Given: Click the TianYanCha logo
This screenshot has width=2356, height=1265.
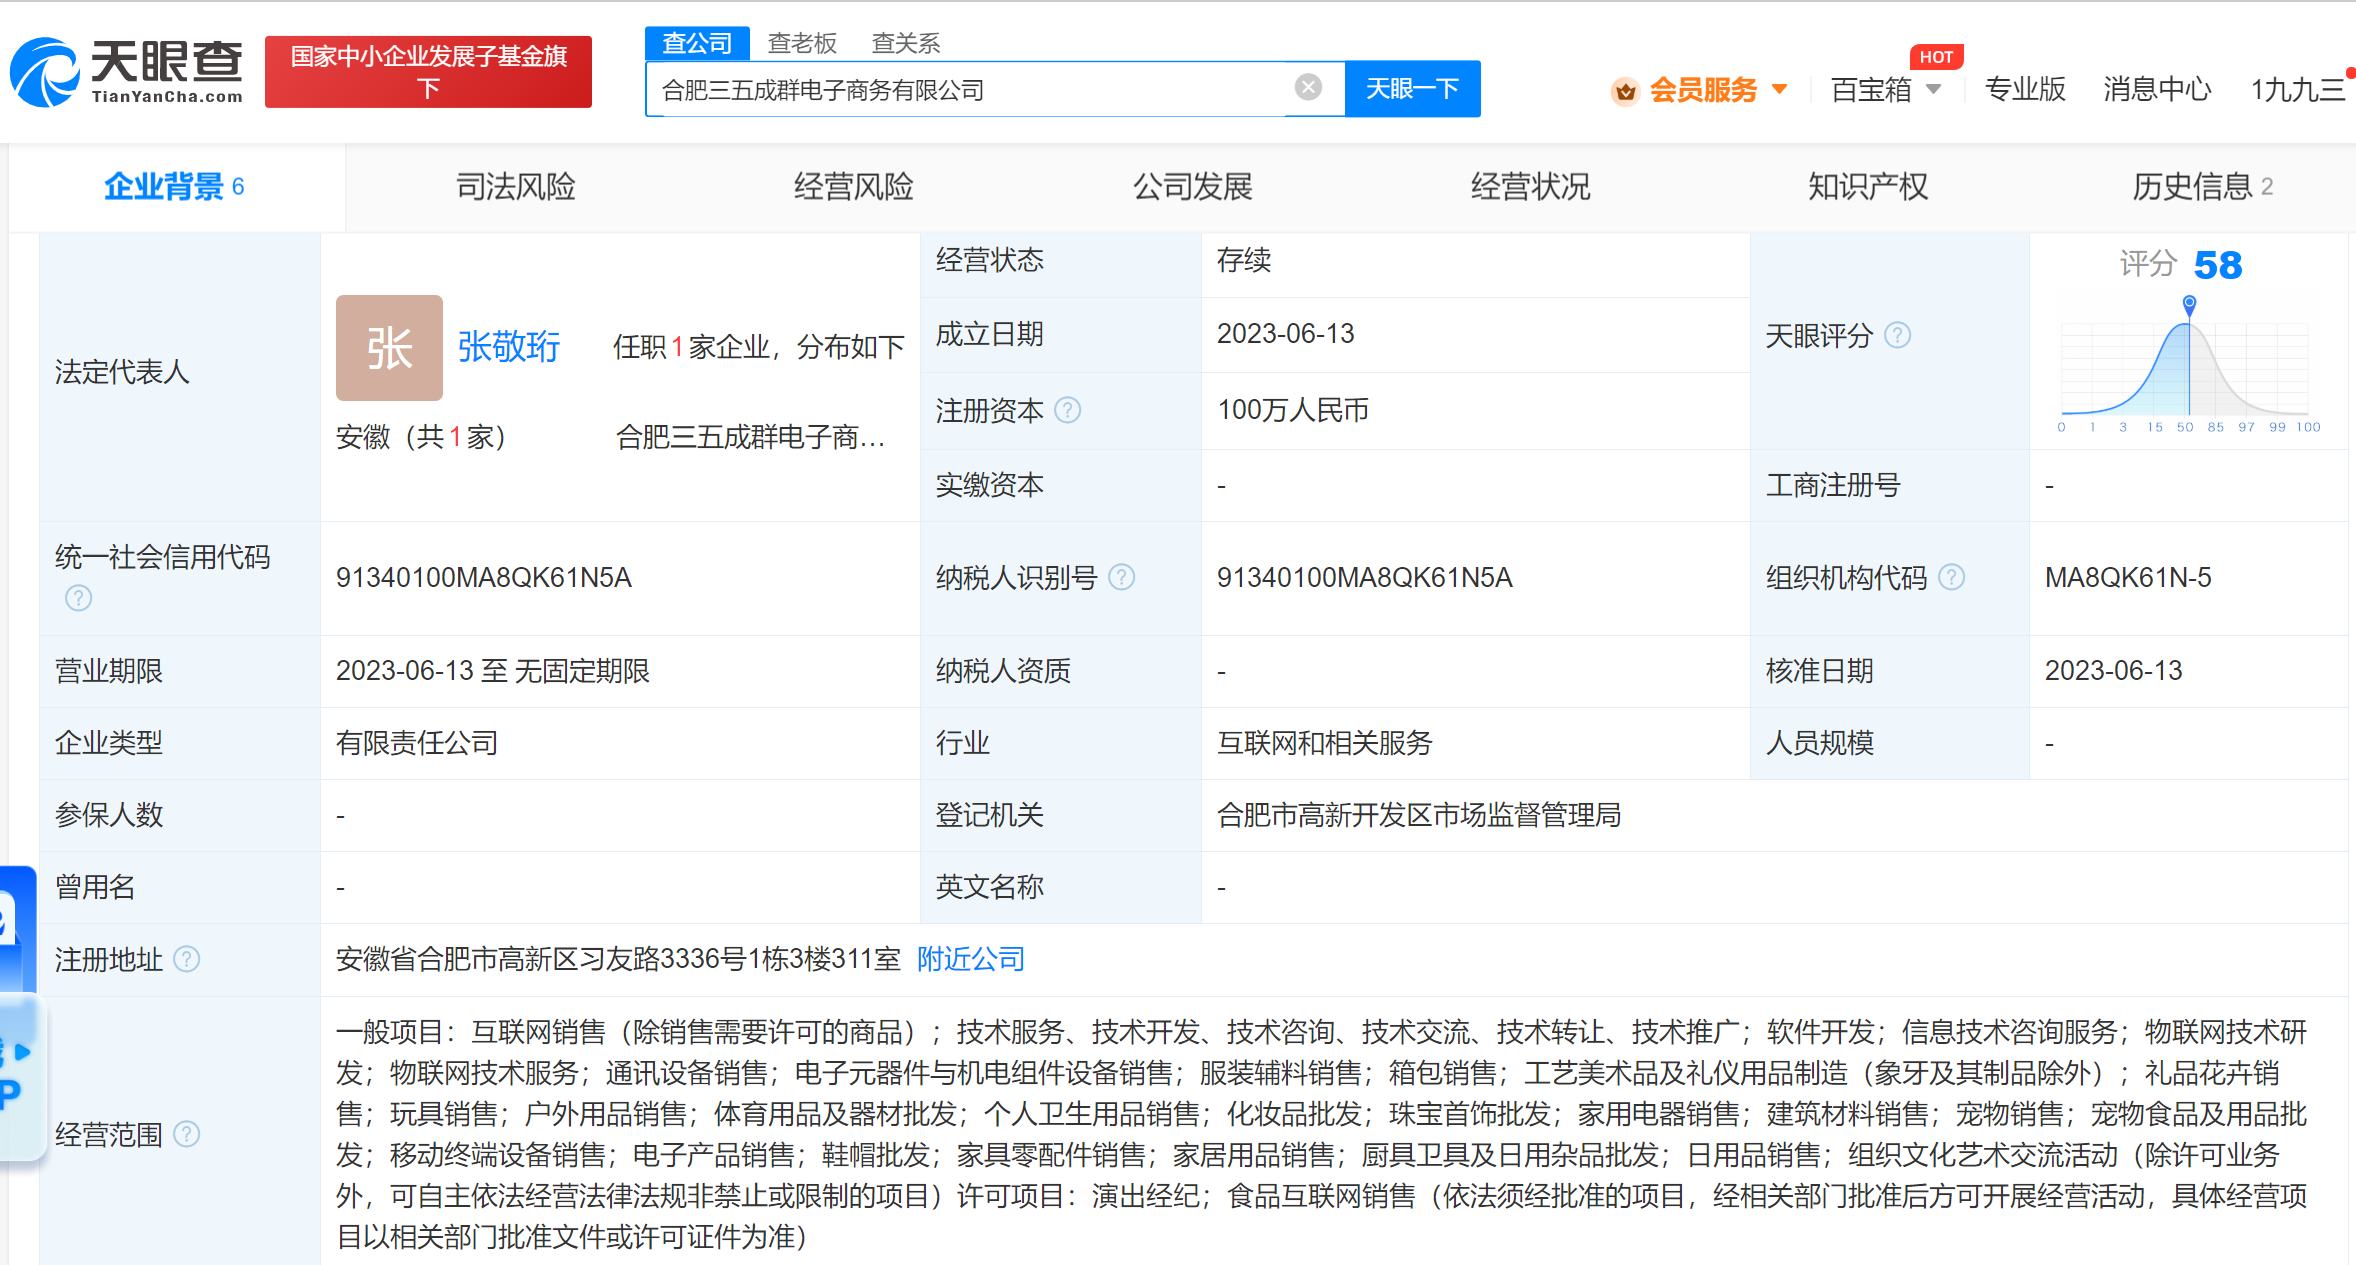Looking at the screenshot, I should click(127, 71).
